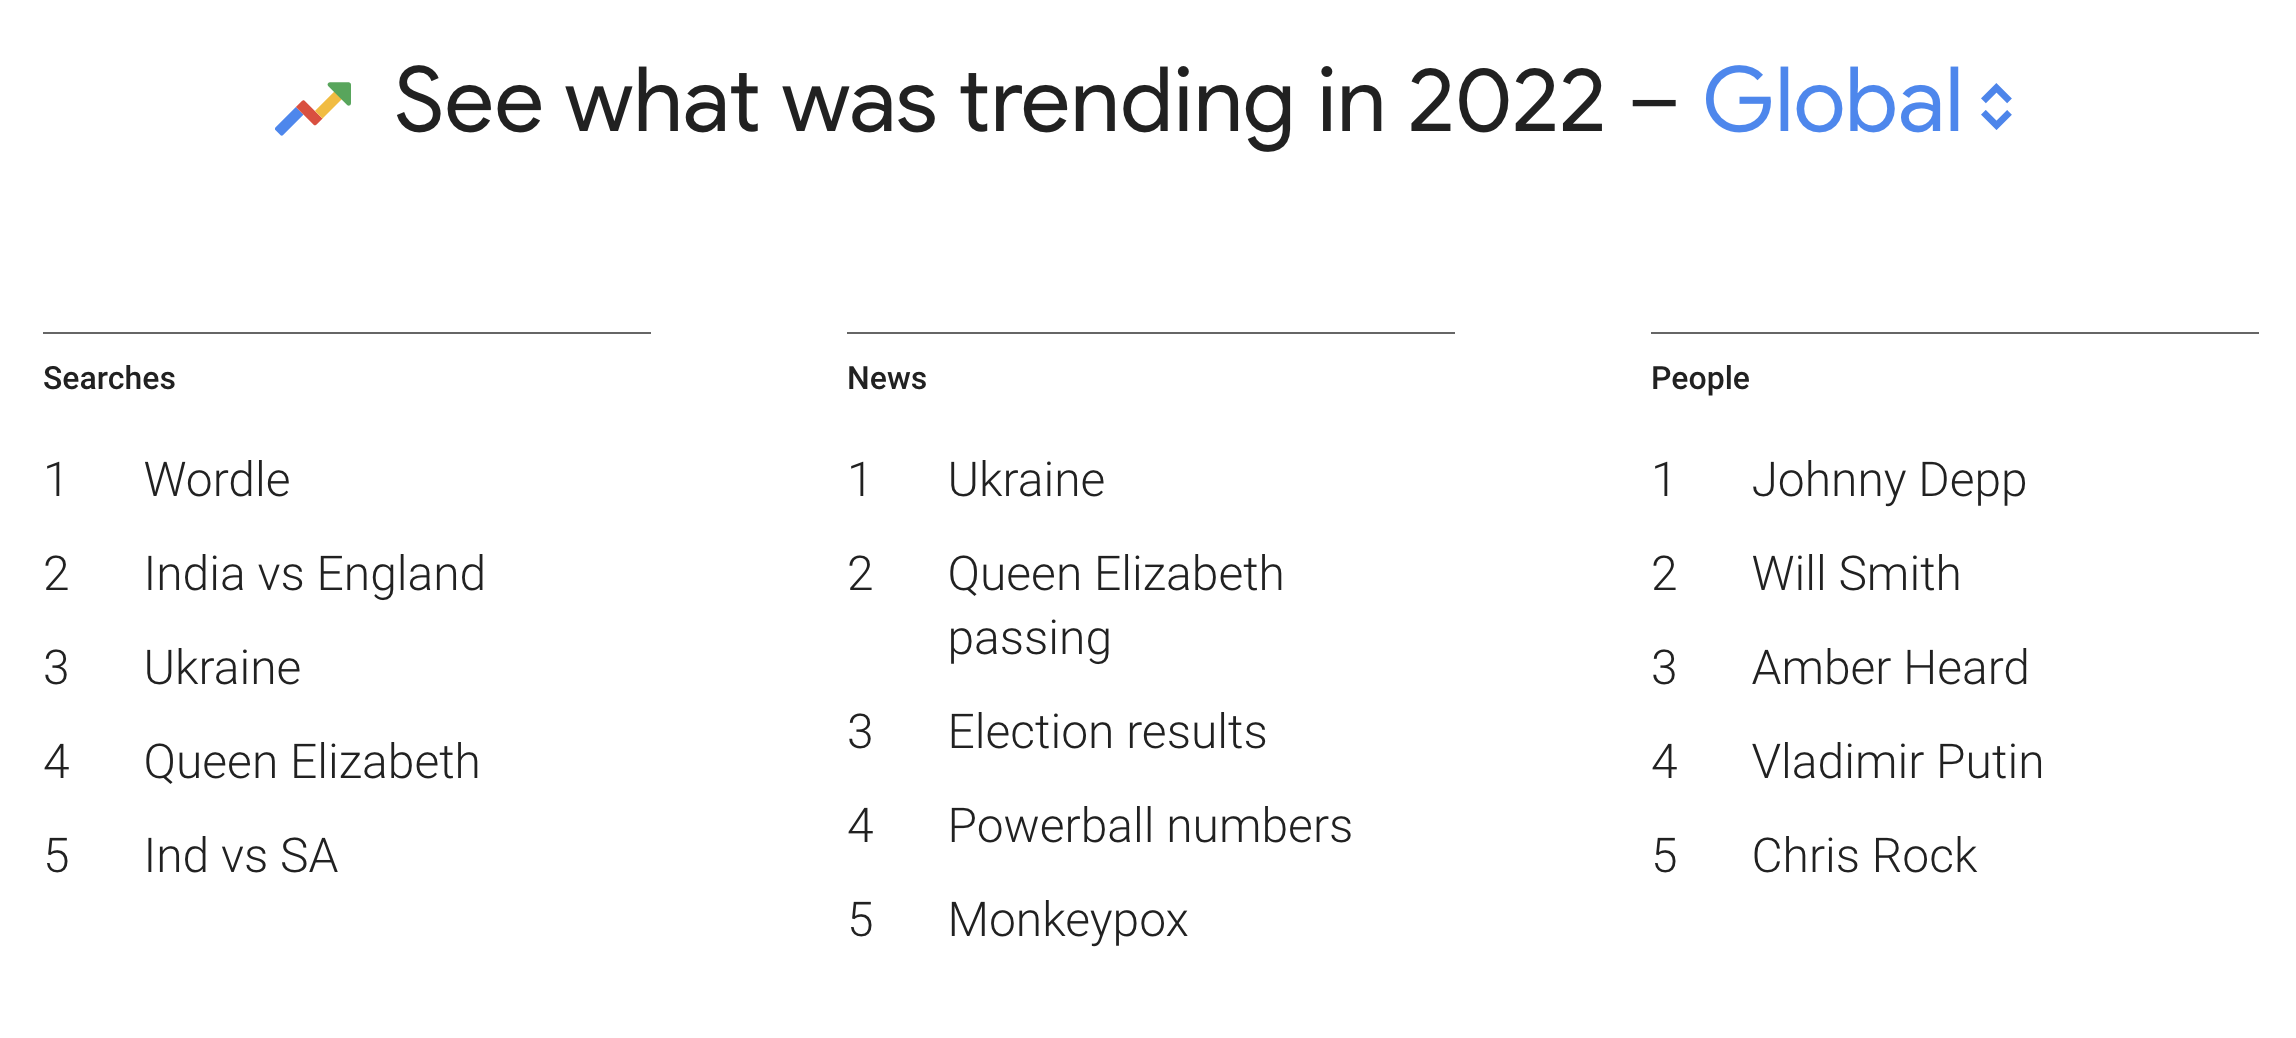Image resolution: width=2296 pixels, height=1038 pixels.
Task: Click Will Smith in People list
Action: coord(1856,574)
